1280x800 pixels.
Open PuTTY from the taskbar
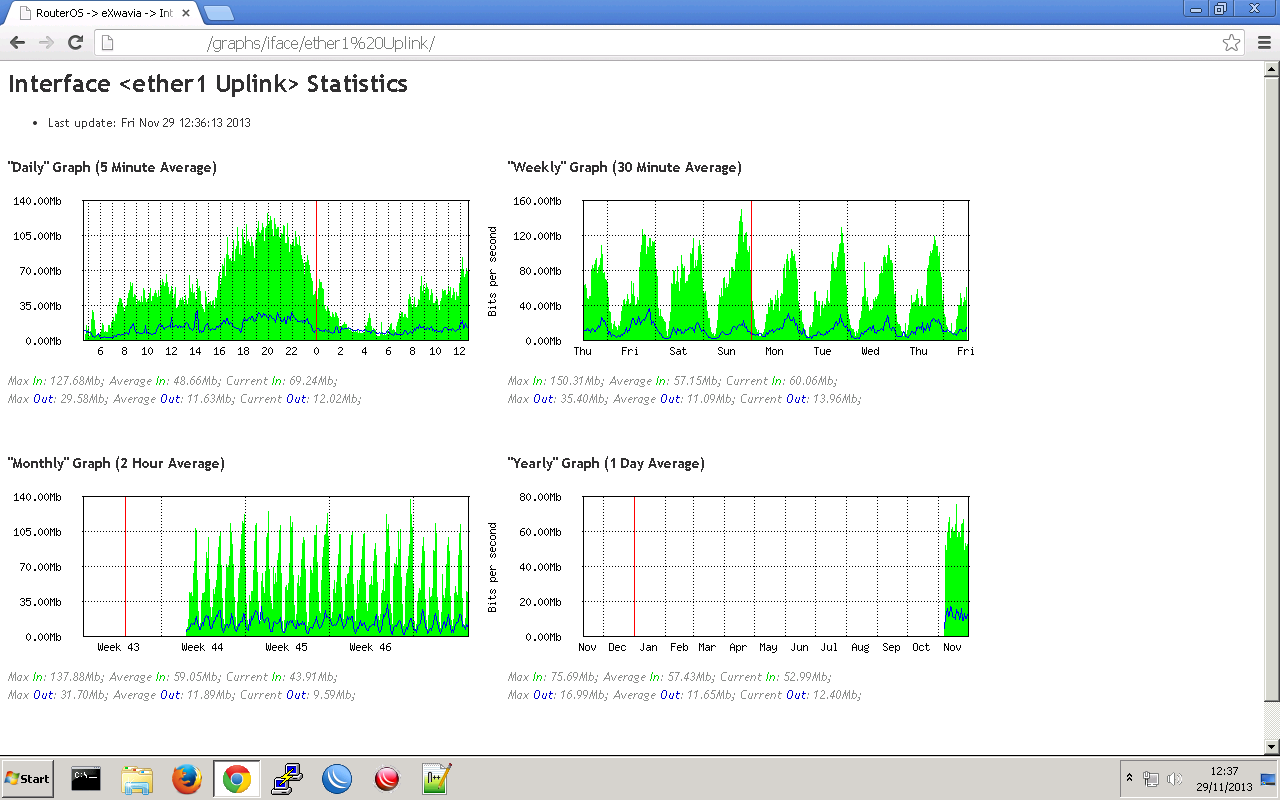click(x=287, y=778)
